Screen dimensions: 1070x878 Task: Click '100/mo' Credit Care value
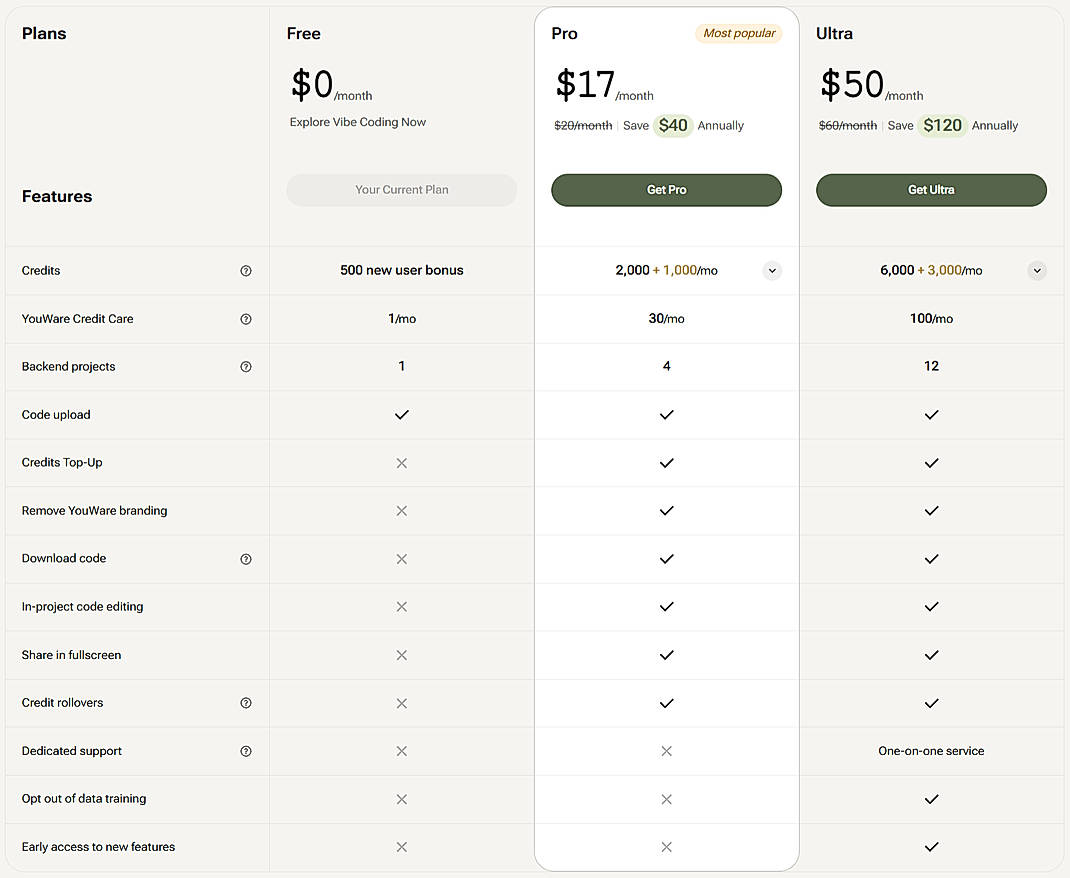click(931, 319)
